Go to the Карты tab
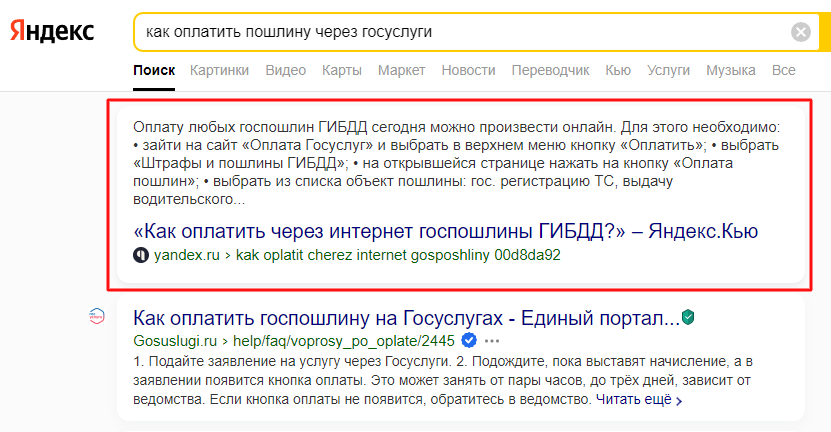 pos(342,70)
